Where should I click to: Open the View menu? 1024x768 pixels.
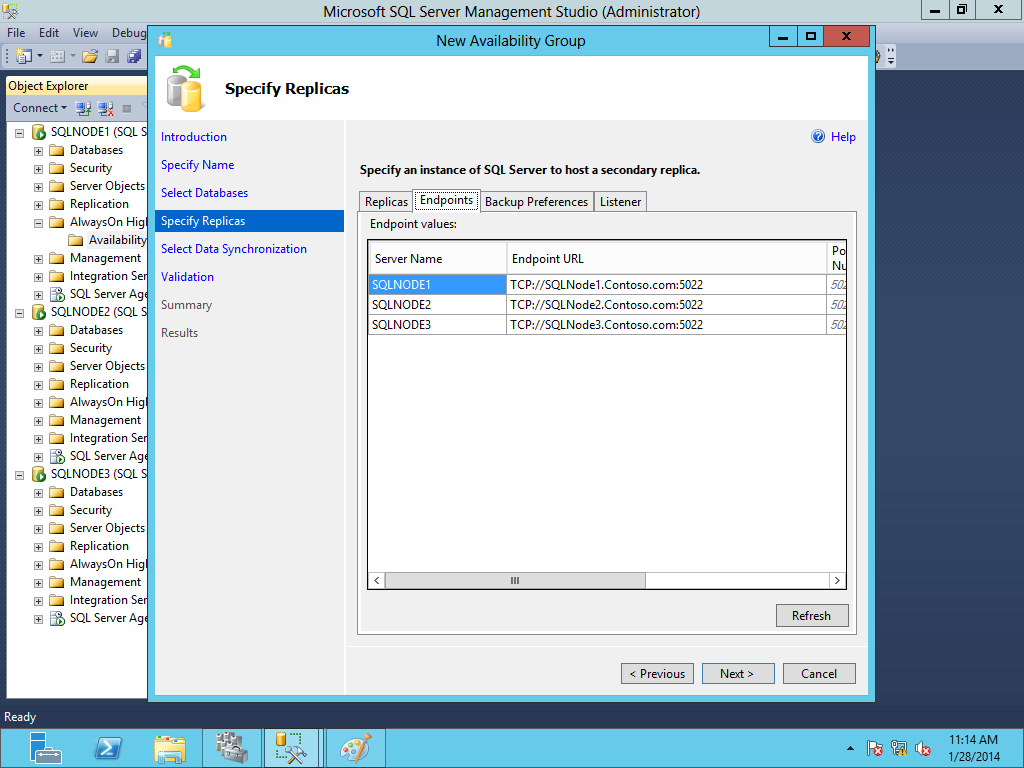click(85, 33)
